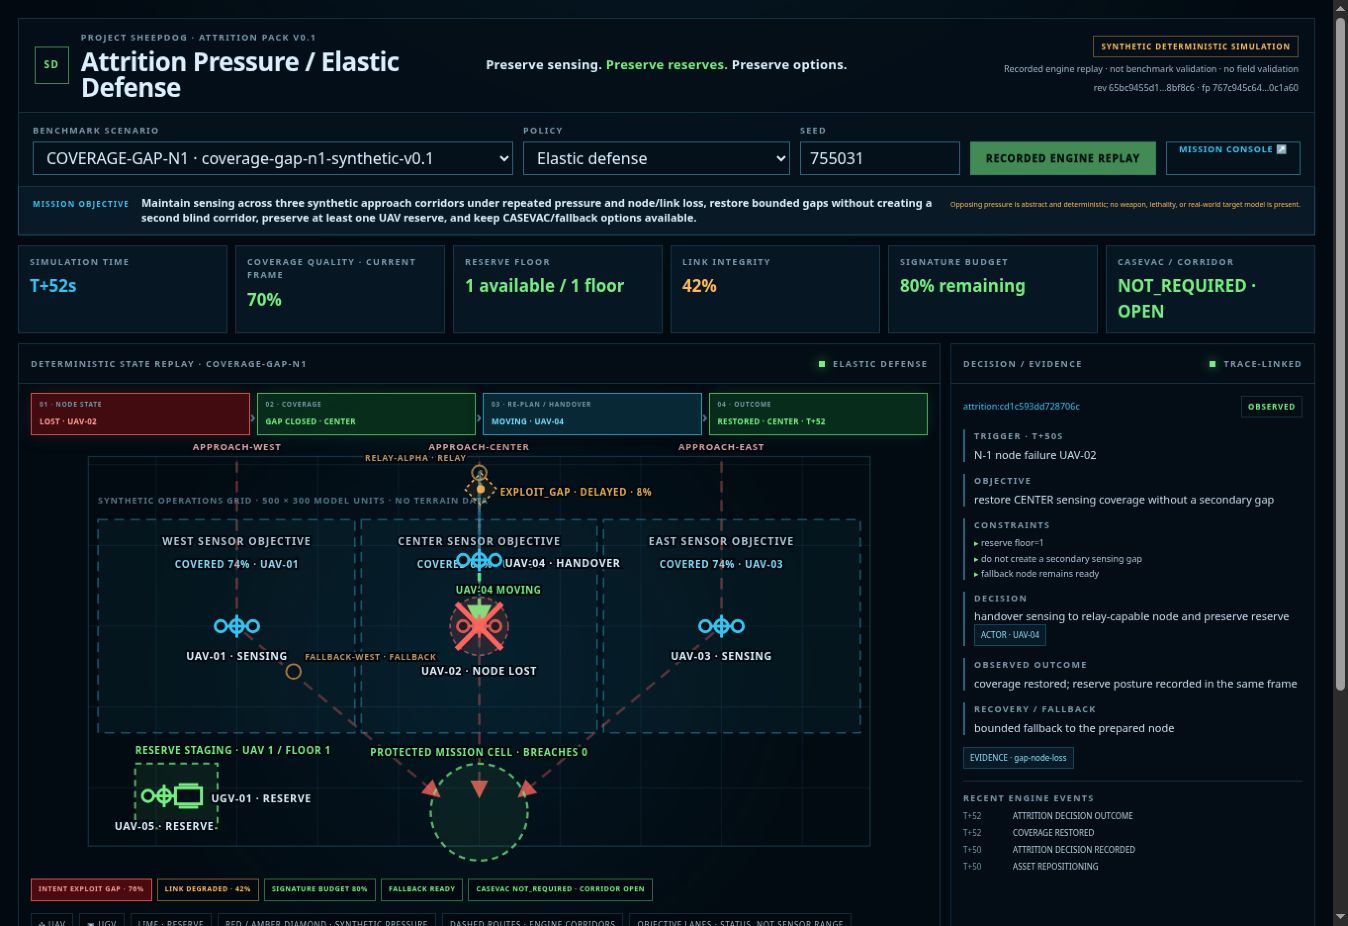Click the fallback-west node circle
This screenshot has height=926, width=1348.
293,672
